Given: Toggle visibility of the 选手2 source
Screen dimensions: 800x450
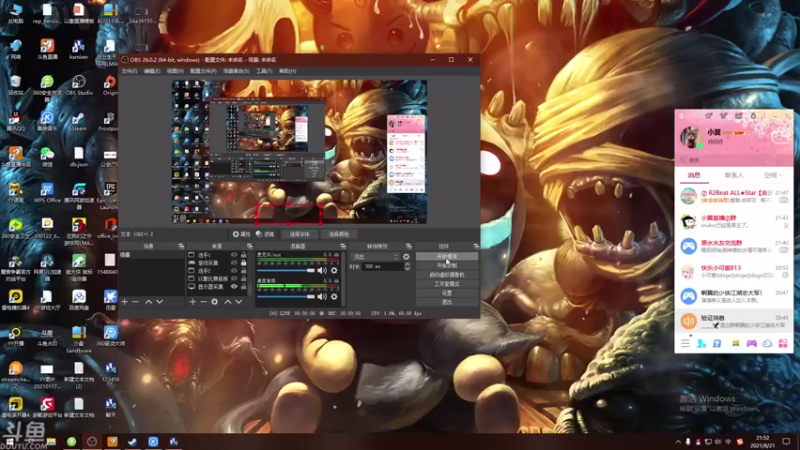Looking at the screenshot, I should pos(234,271).
